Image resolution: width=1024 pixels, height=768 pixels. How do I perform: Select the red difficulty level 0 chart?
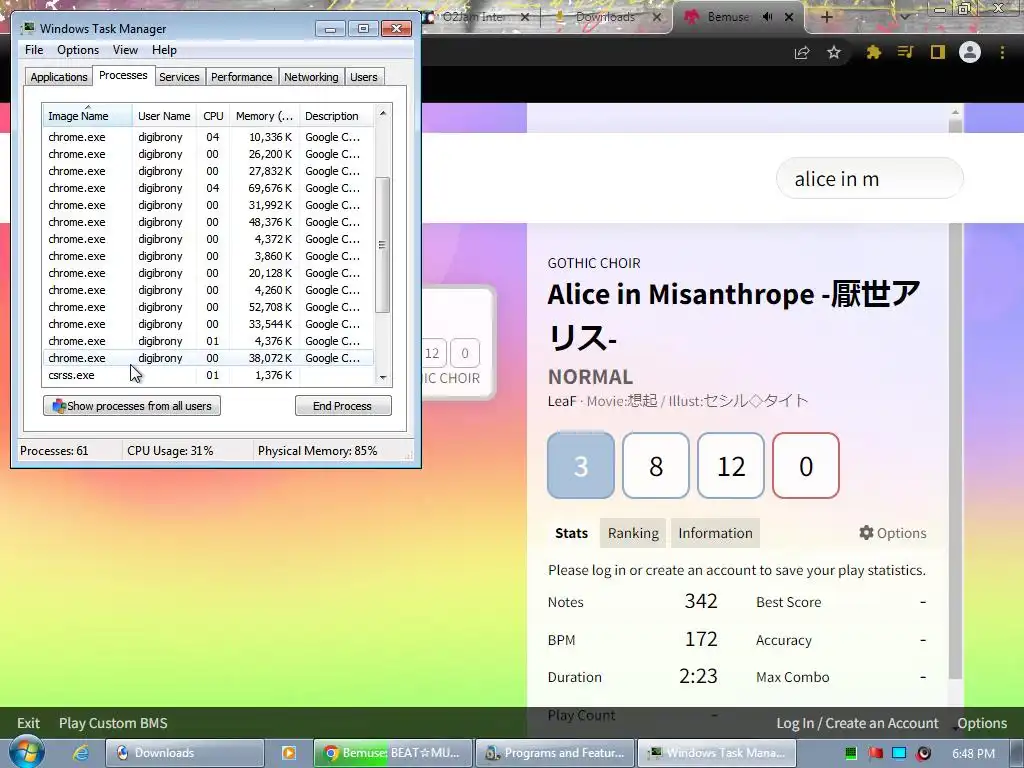806,466
